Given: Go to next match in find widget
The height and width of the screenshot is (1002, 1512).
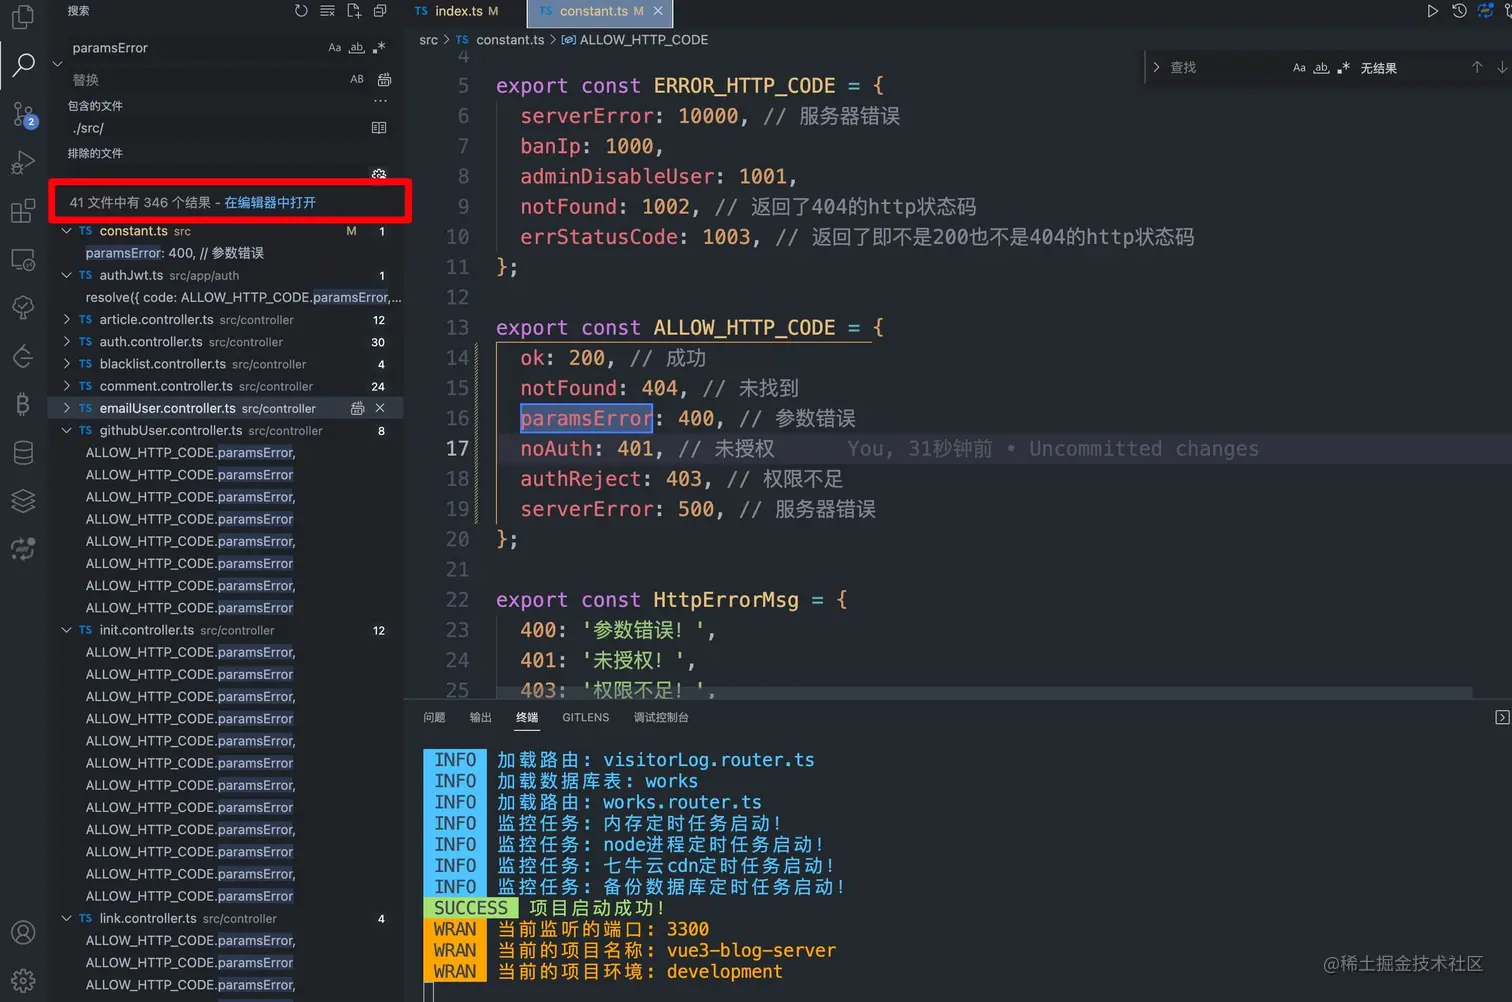Looking at the screenshot, I should (x=1502, y=67).
